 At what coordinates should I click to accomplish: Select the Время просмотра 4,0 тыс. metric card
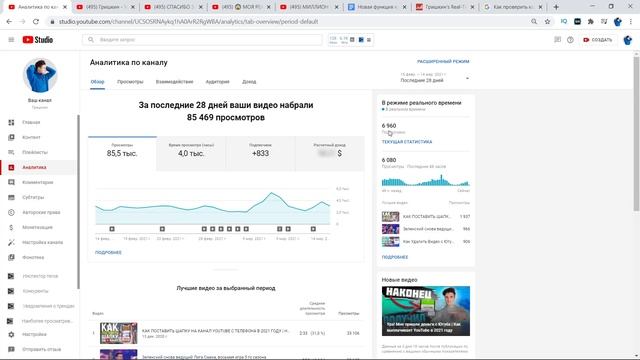click(x=191, y=153)
